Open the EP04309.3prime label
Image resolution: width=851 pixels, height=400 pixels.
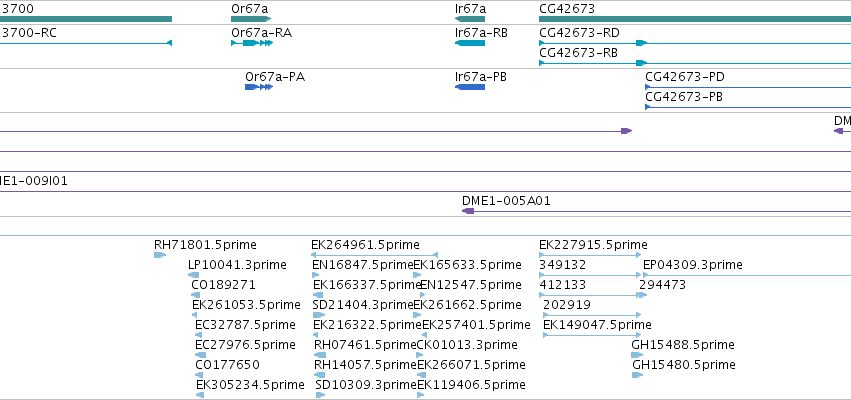693,265
